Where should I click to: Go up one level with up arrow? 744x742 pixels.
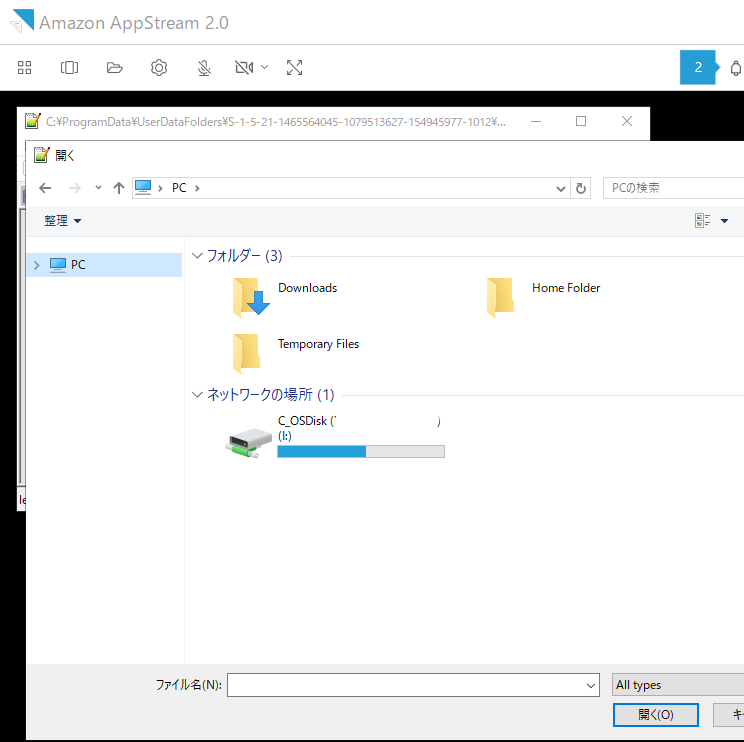coord(119,188)
